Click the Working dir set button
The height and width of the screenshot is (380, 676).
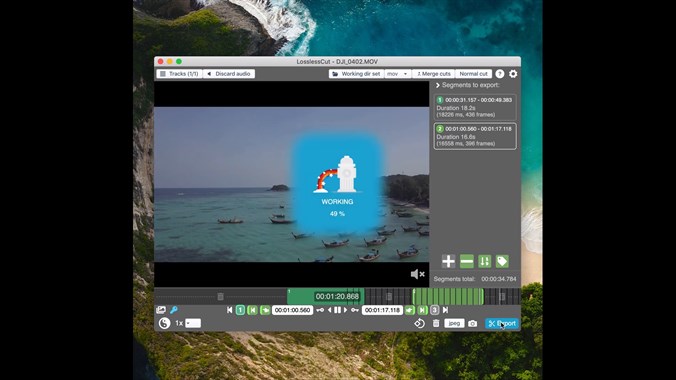(x=357, y=74)
